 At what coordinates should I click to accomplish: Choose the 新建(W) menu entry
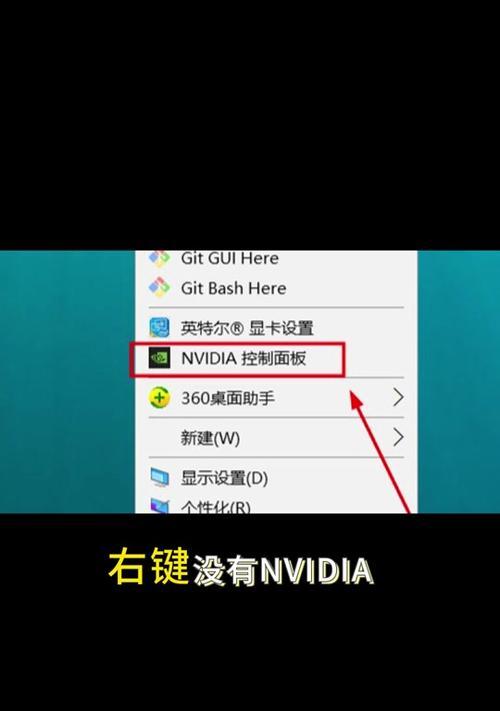(x=276, y=438)
